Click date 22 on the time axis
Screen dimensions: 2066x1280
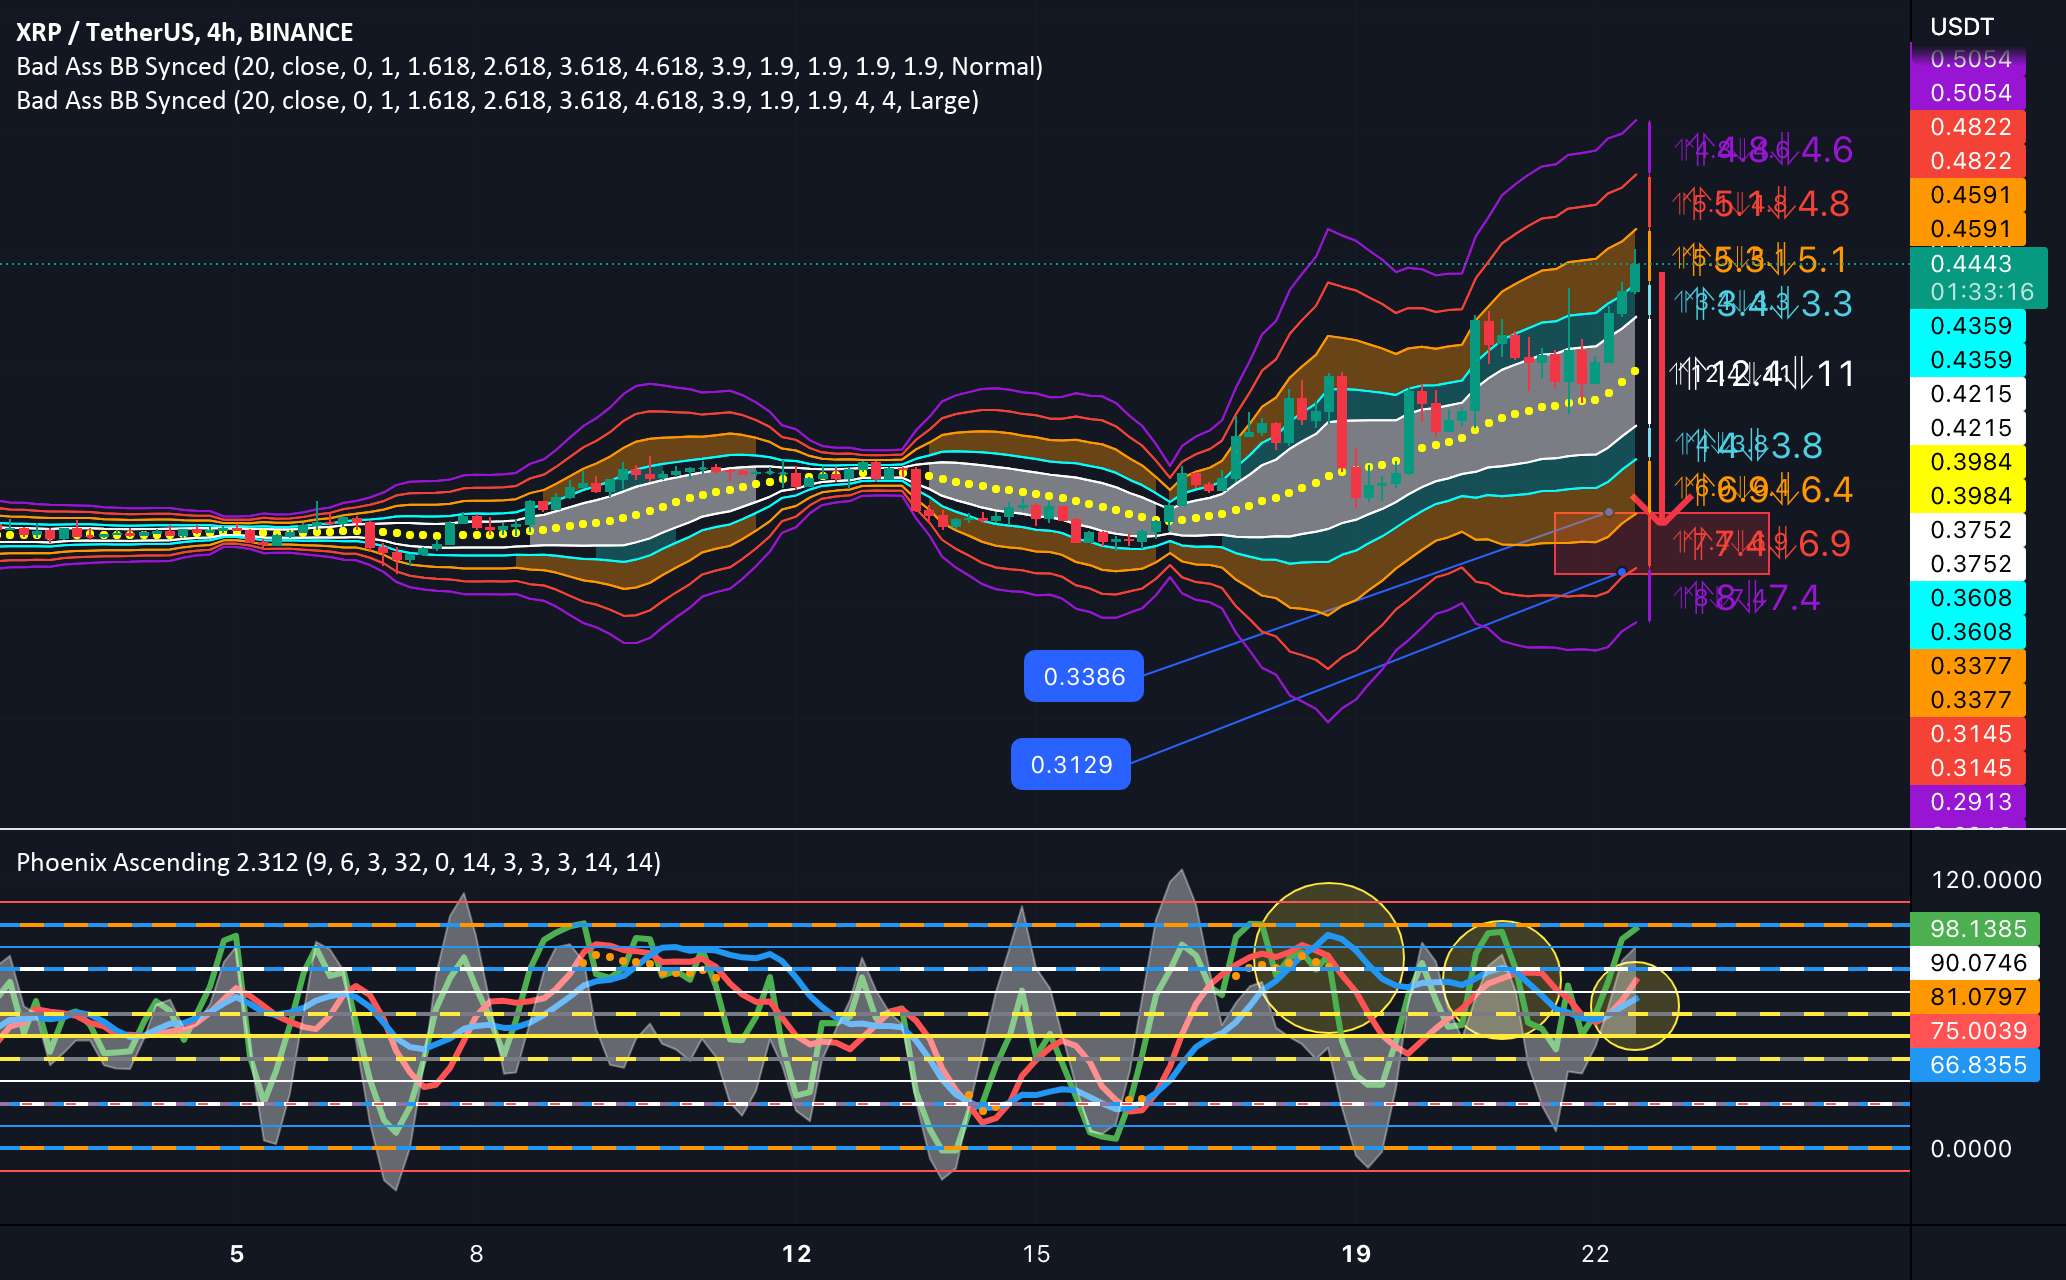pyautogui.click(x=1595, y=1254)
